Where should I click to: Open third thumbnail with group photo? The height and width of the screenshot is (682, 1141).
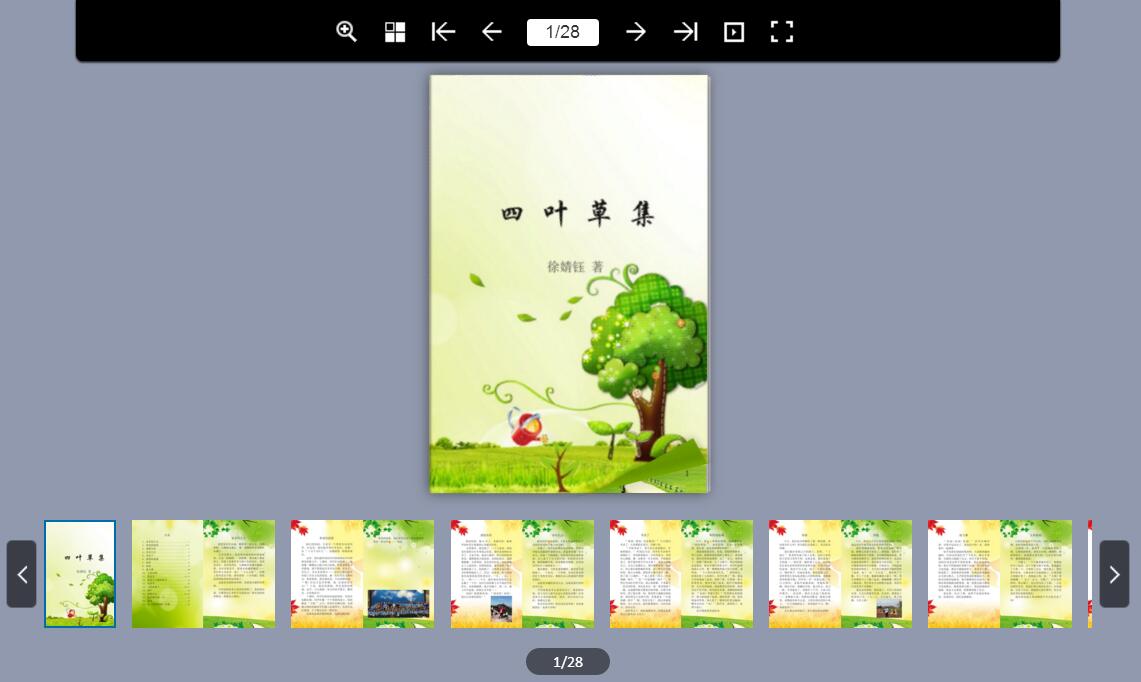[362, 574]
